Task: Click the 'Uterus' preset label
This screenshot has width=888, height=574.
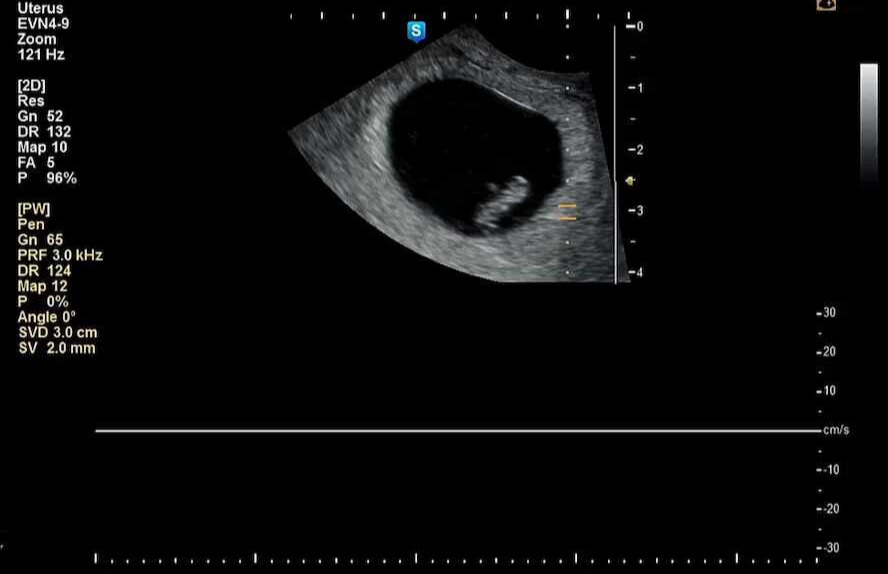Action: click(40, 8)
